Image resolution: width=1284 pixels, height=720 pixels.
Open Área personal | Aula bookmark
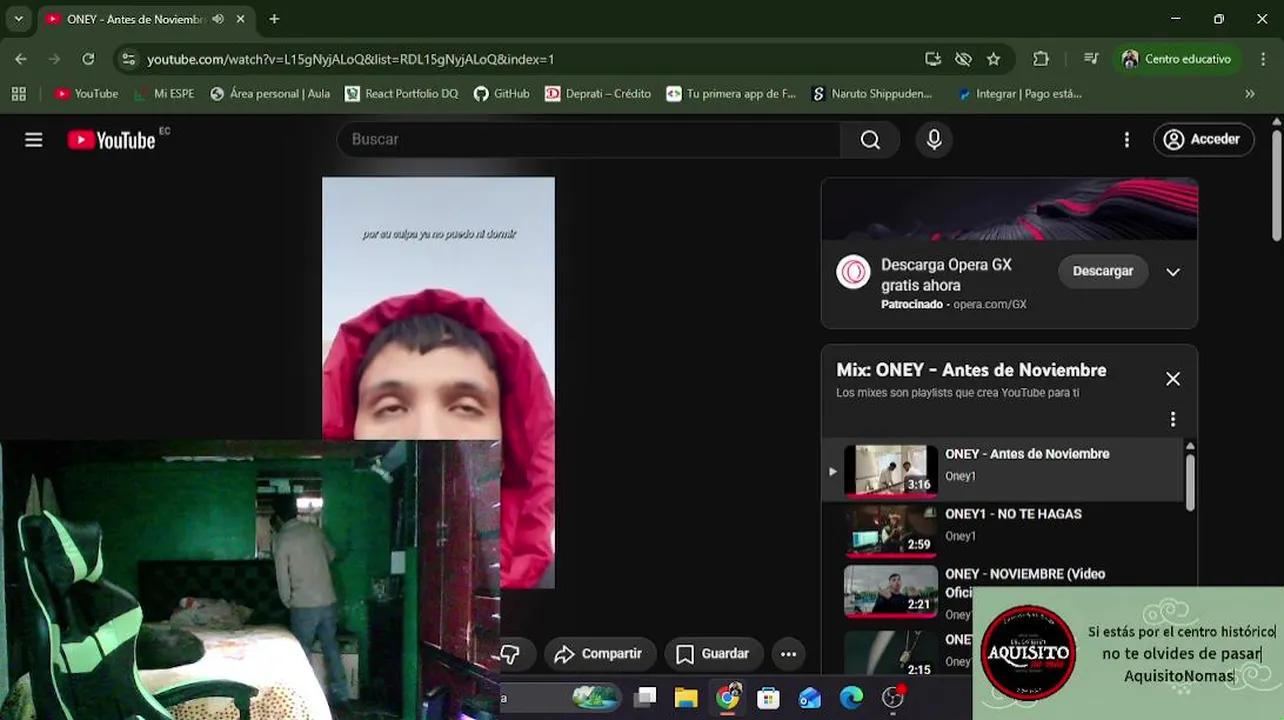tap(269, 94)
